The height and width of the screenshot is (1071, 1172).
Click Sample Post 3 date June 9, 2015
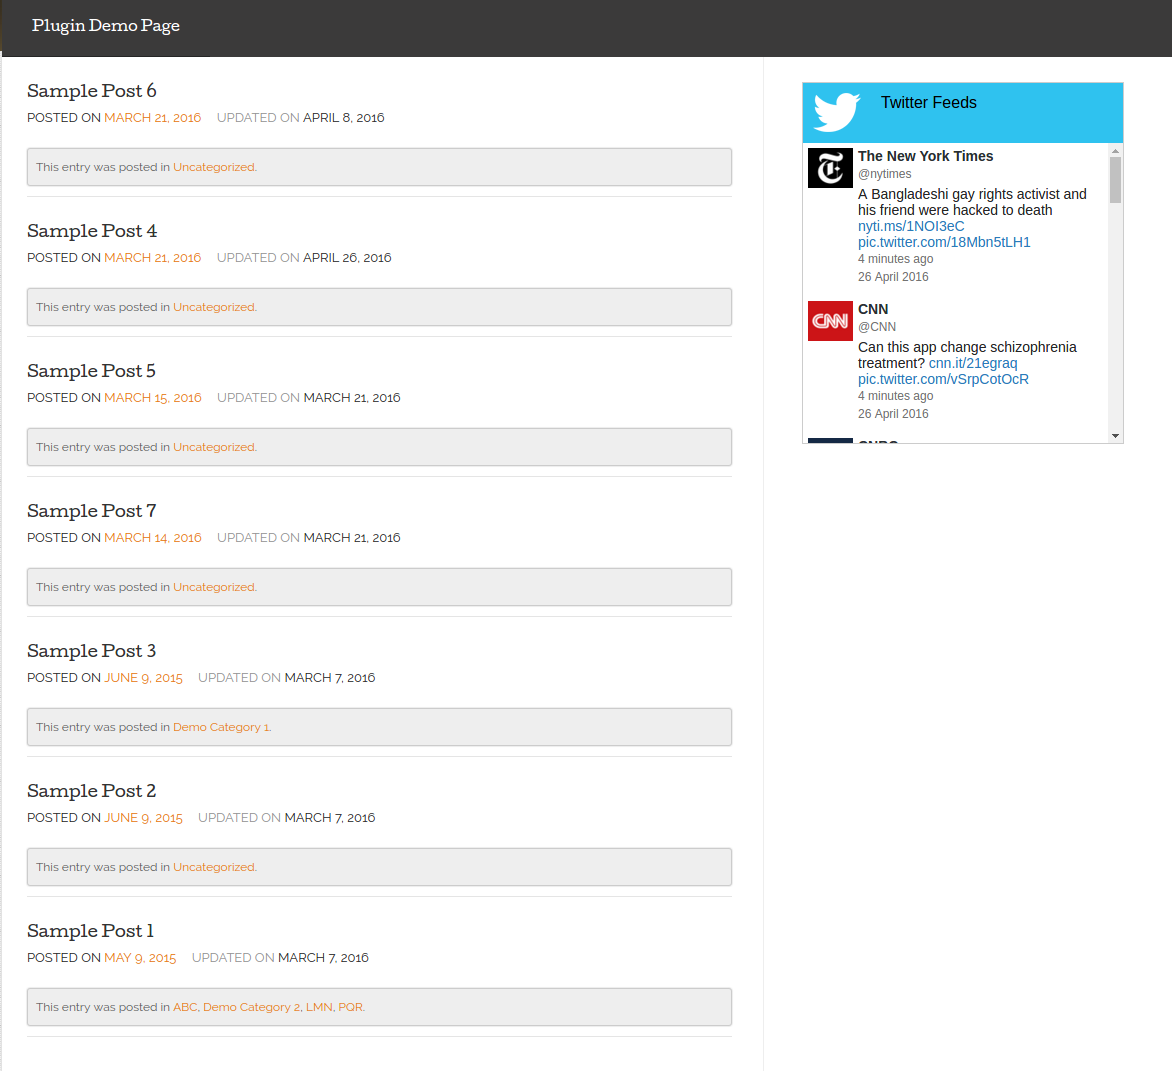(144, 678)
